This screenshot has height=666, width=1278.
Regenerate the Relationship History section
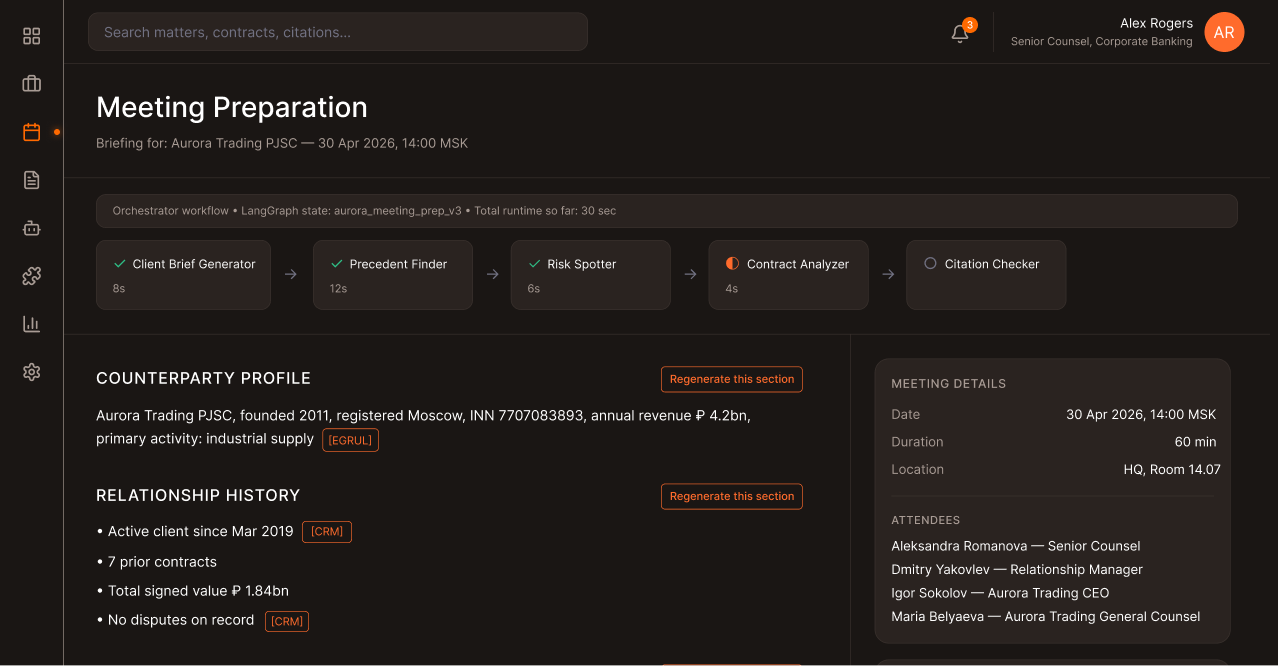[x=732, y=497]
